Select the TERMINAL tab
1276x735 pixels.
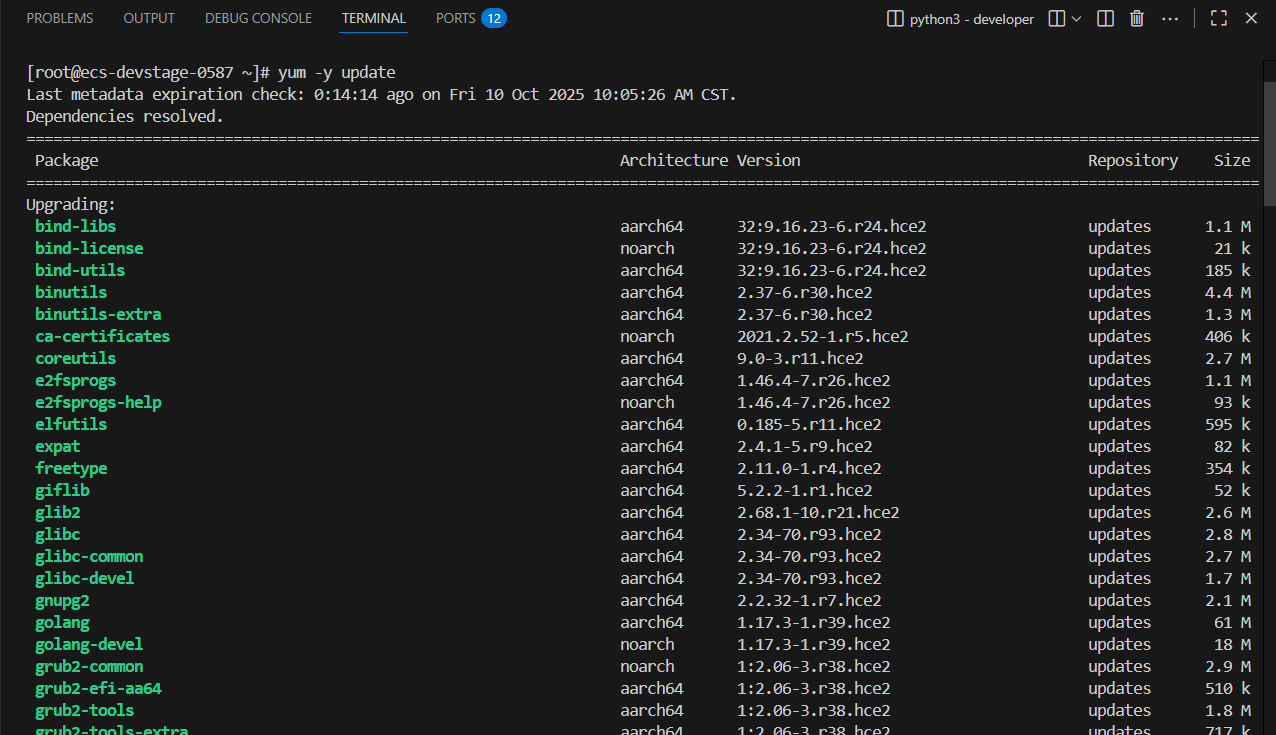tap(374, 18)
